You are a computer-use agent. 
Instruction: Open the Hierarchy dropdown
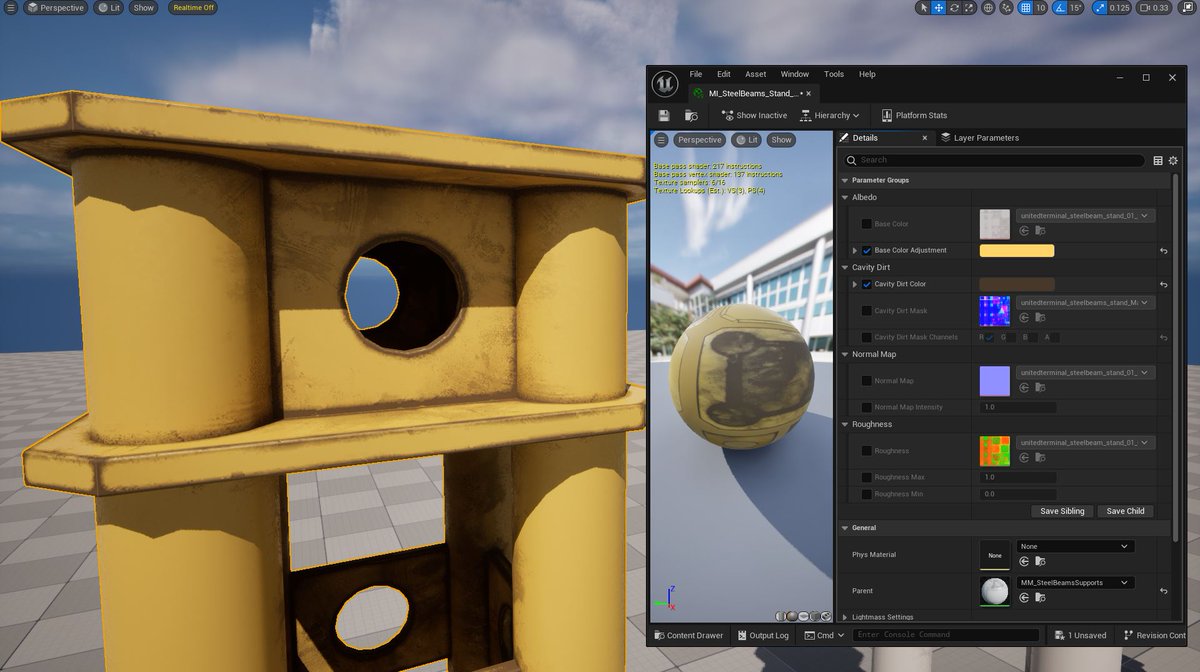[x=830, y=115]
